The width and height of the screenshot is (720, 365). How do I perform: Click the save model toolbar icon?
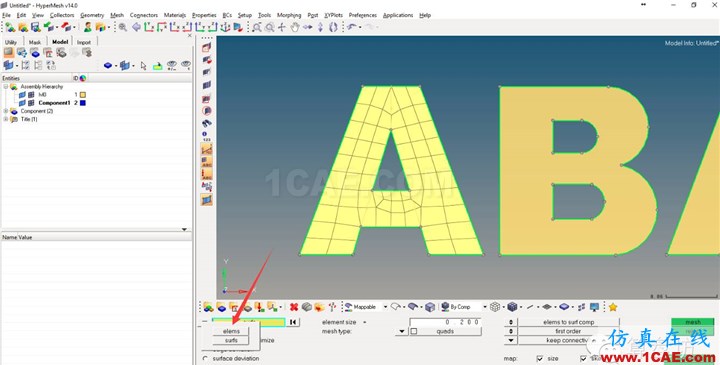pos(36,28)
